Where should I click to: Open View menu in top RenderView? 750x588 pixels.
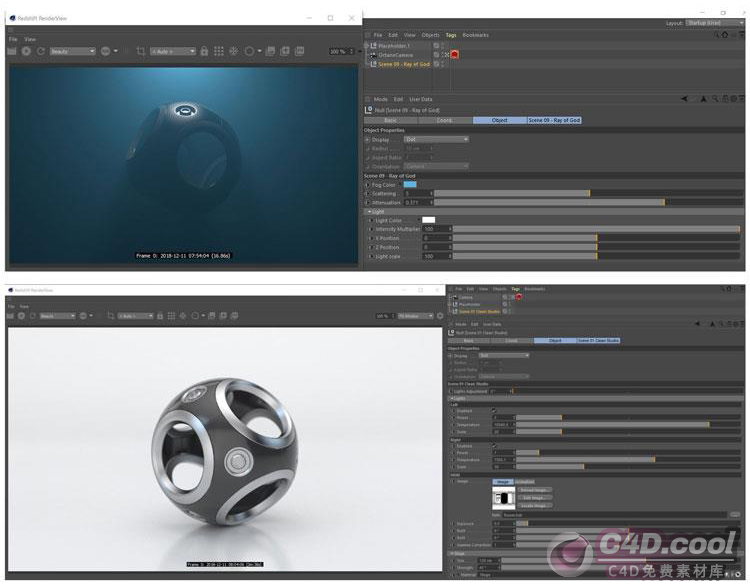[x=30, y=39]
